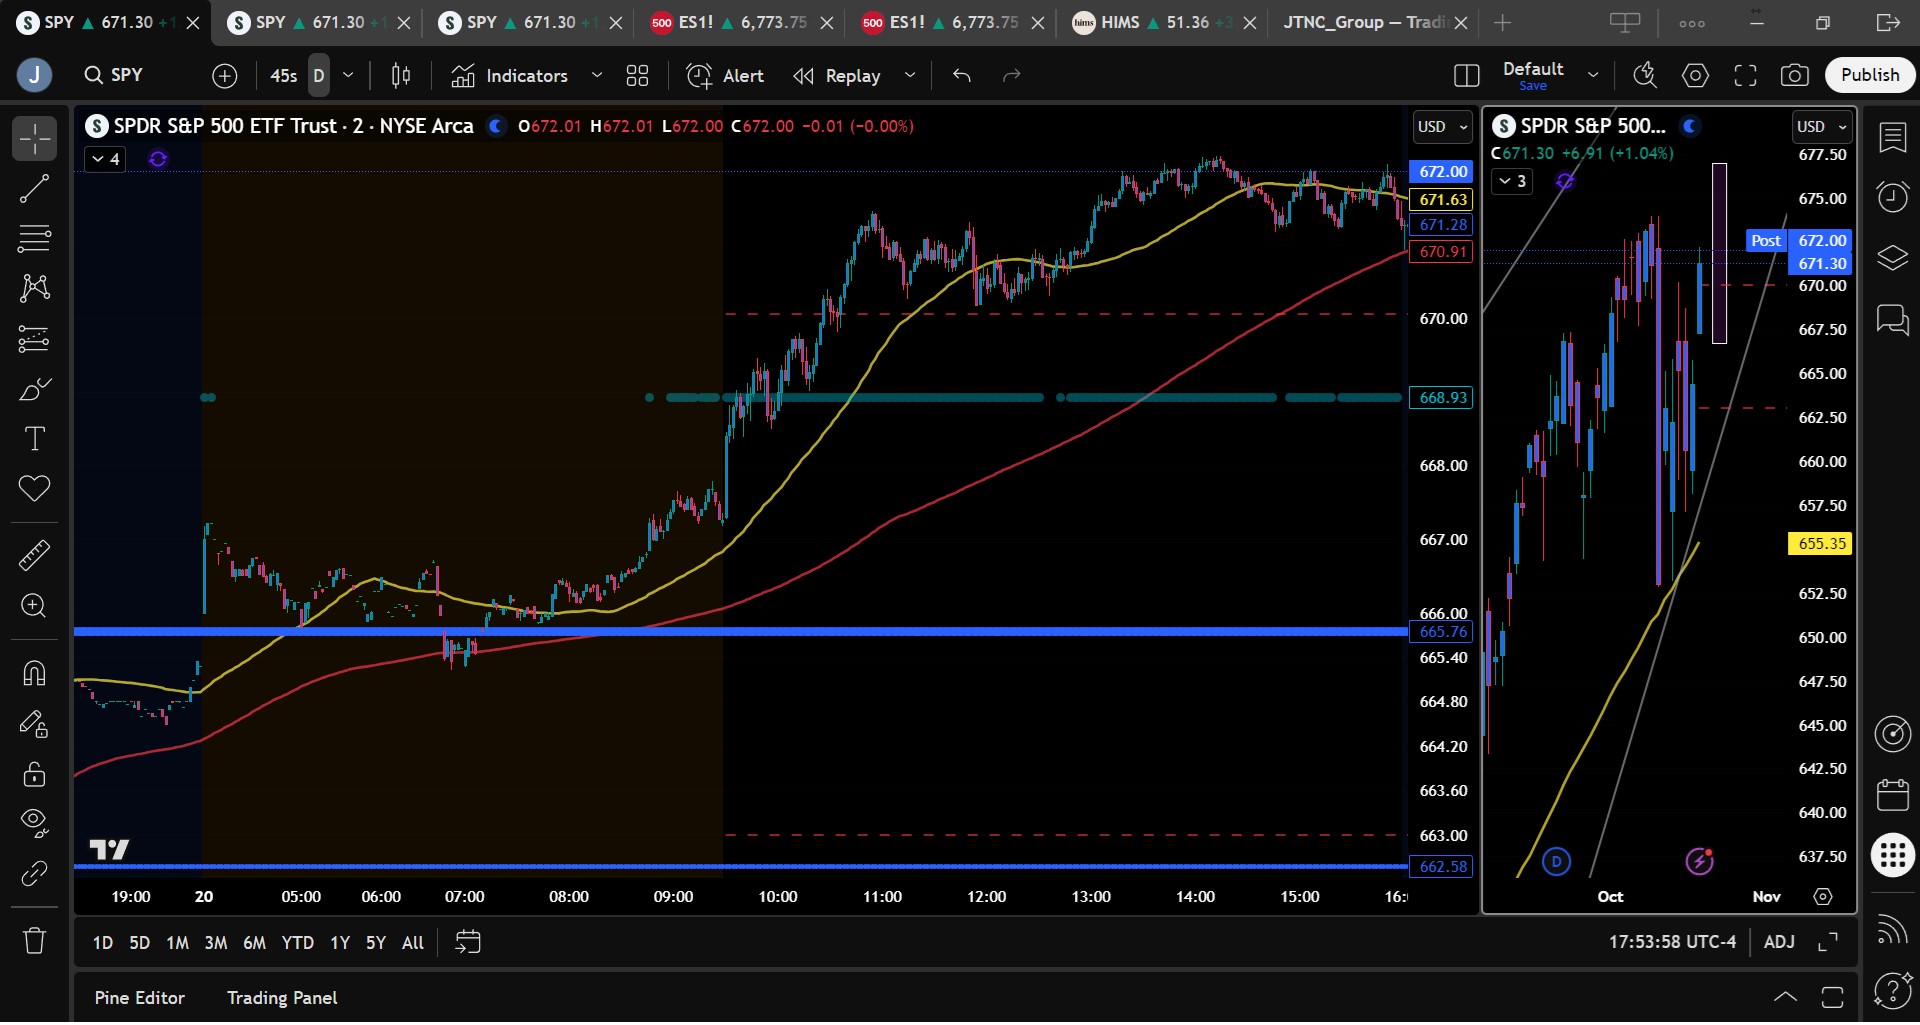This screenshot has height=1025, width=1920.
Task: Open the patterns drawing tool
Action: 34,288
